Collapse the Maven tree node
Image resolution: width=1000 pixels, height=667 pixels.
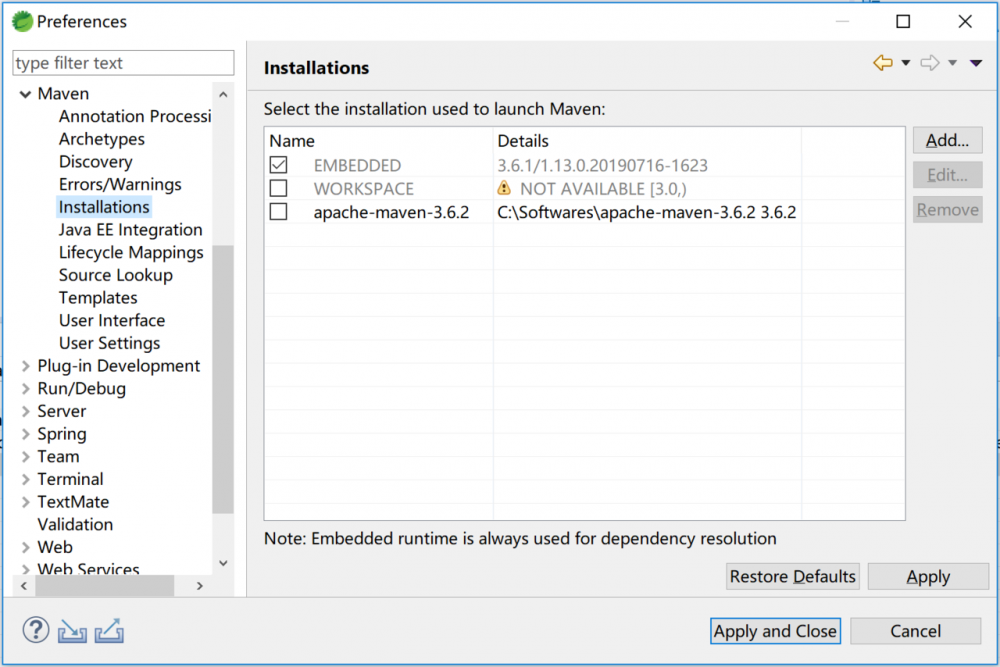coord(25,94)
